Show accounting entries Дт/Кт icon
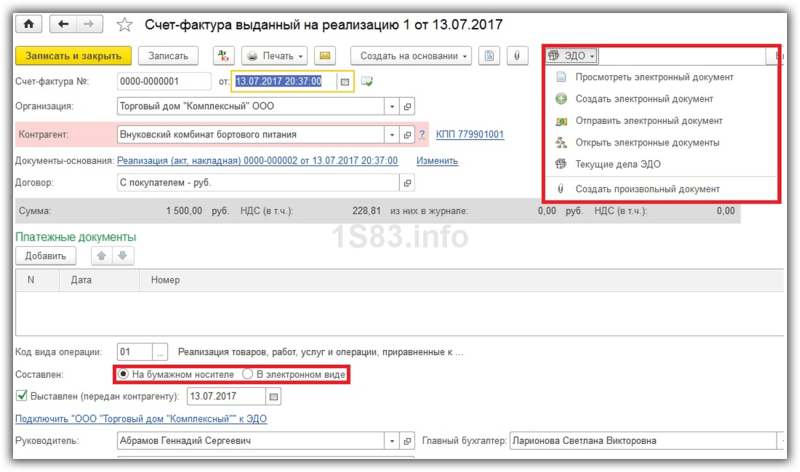Image resolution: width=800 pixels, height=472 pixels. tap(223, 56)
